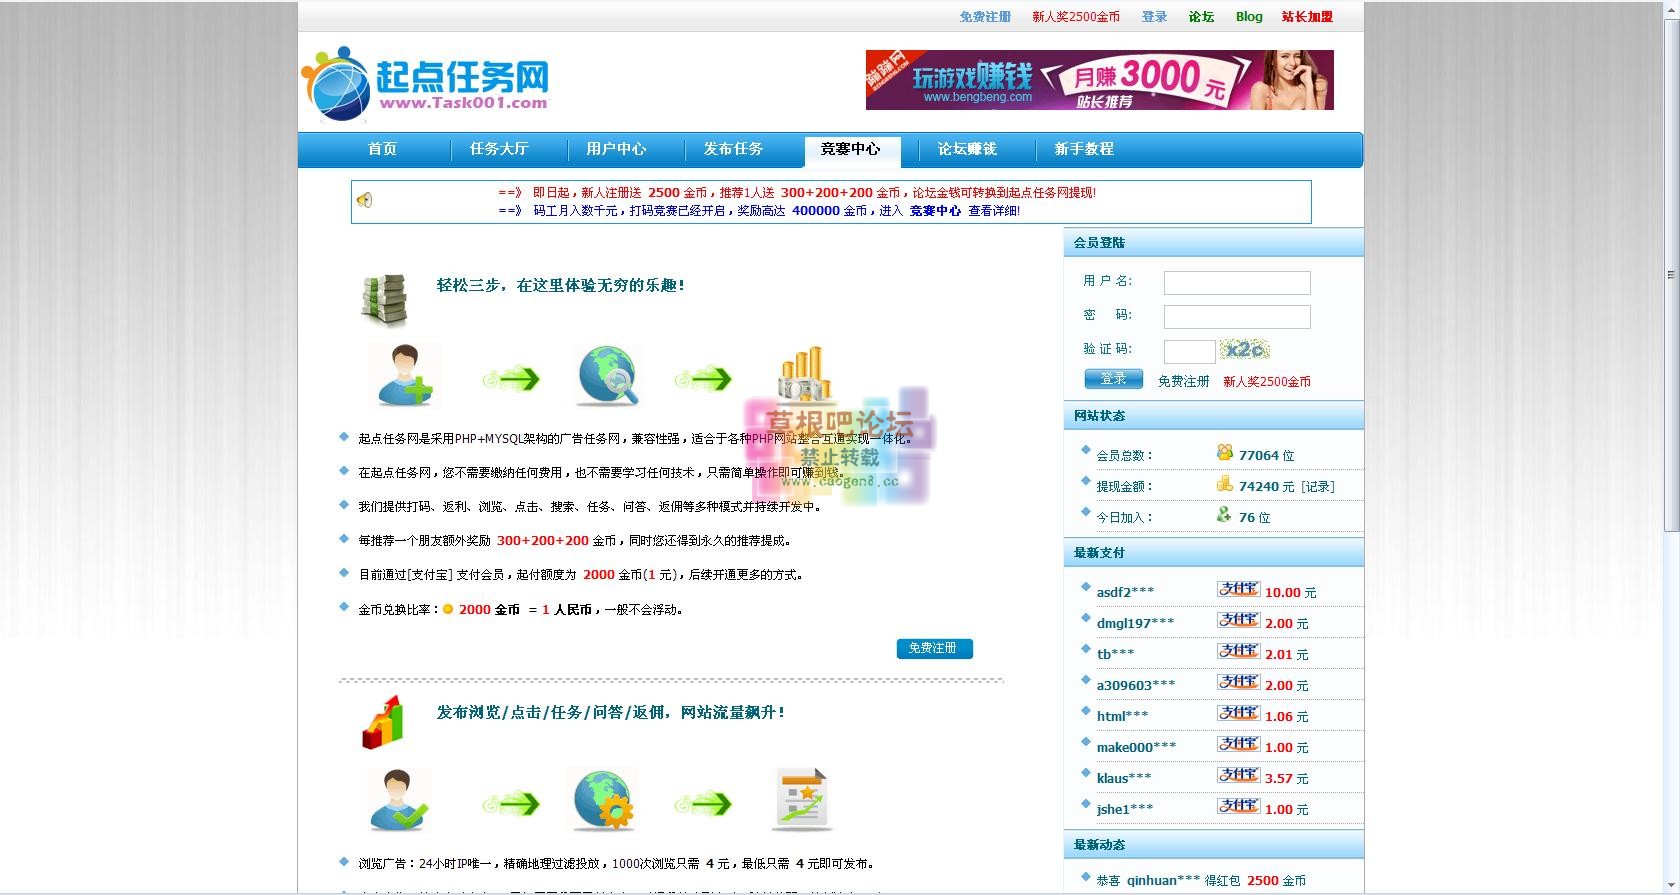This screenshot has width=1680, height=895.
Task: Click the 免费注册 button below the intro
Action: coord(933,648)
